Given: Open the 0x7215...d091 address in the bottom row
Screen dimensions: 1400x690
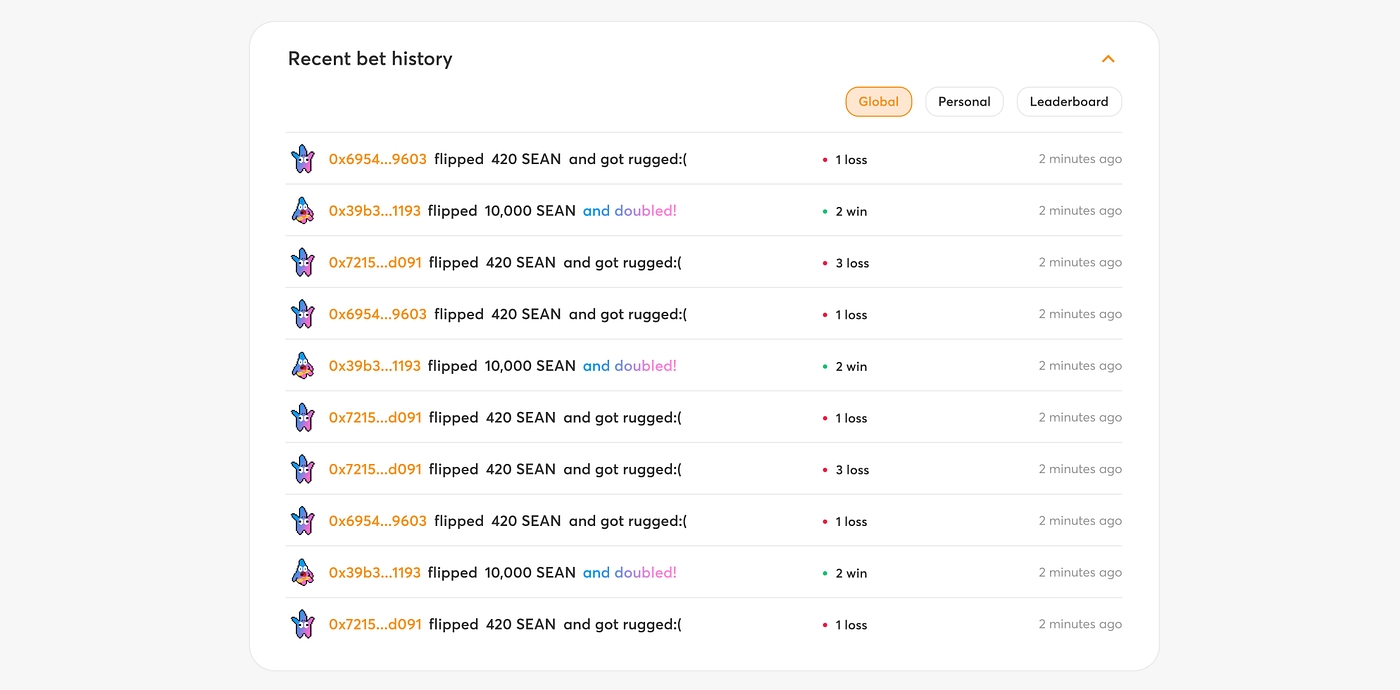Looking at the screenshot, I should click(375, 624).
